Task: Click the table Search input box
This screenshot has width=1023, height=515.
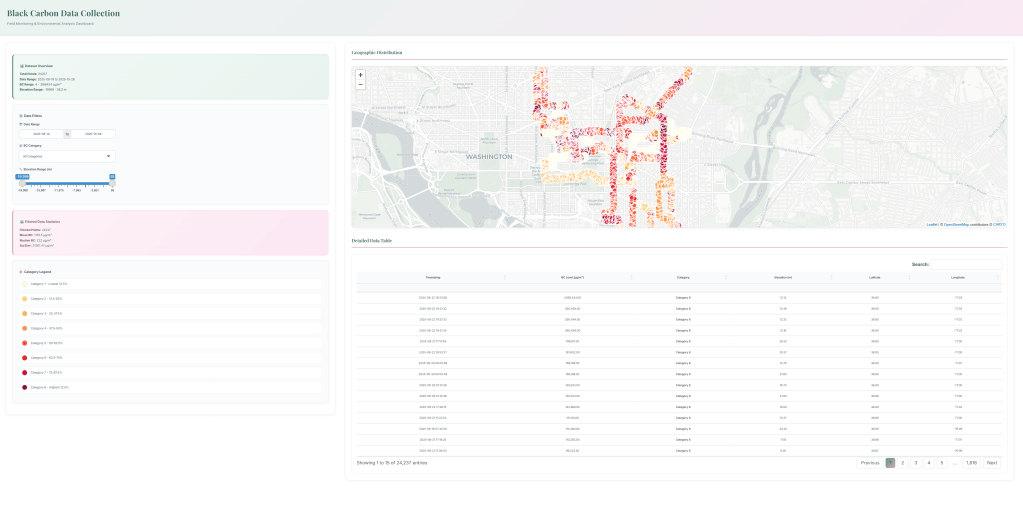Action: 966,264
